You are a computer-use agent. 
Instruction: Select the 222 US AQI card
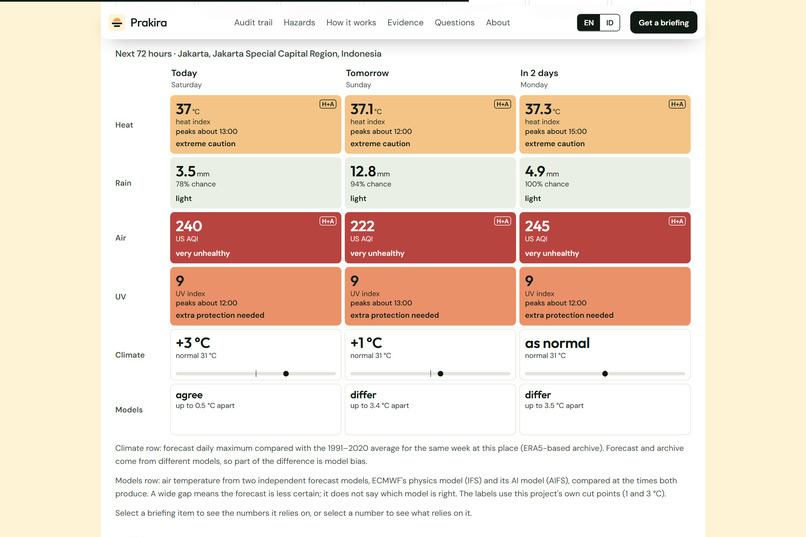coord(430,237)
